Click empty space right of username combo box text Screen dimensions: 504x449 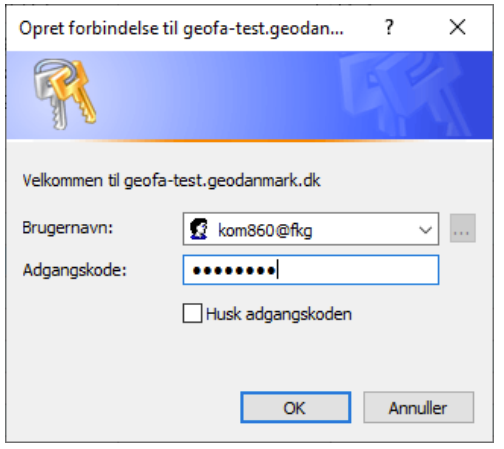tap(363, 230)
